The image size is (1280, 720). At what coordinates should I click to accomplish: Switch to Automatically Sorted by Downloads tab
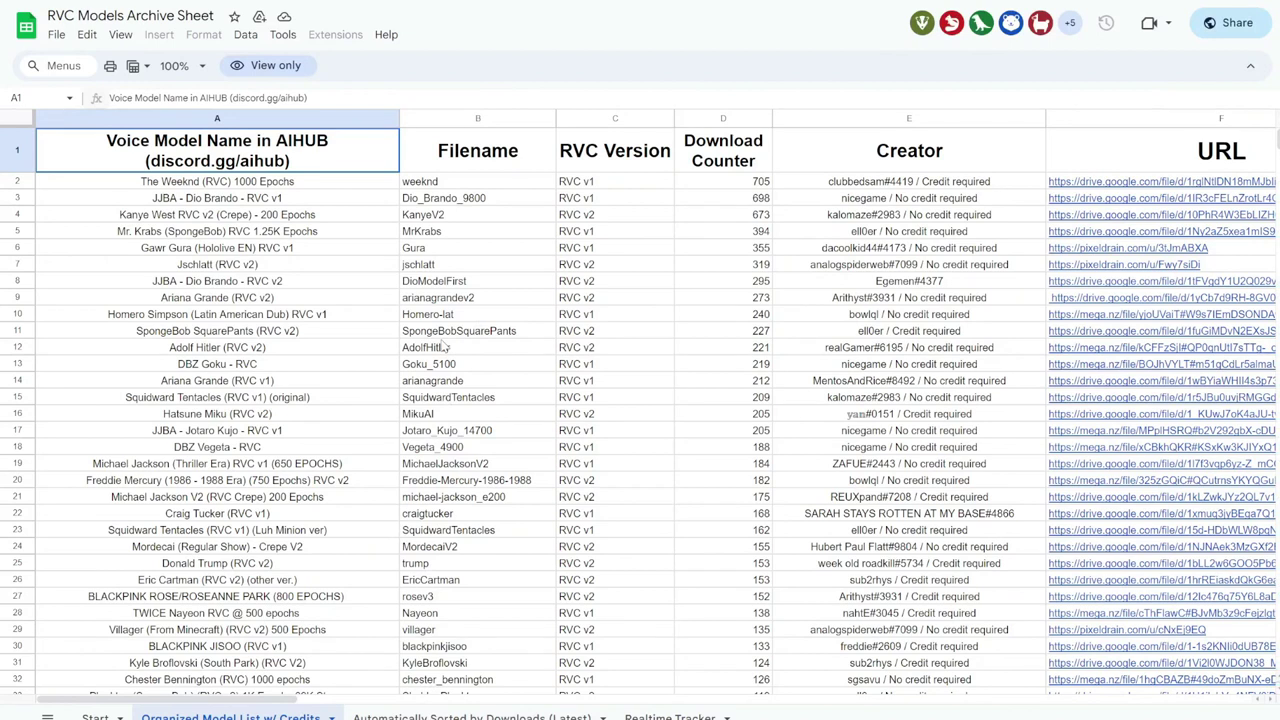point(472,716)
